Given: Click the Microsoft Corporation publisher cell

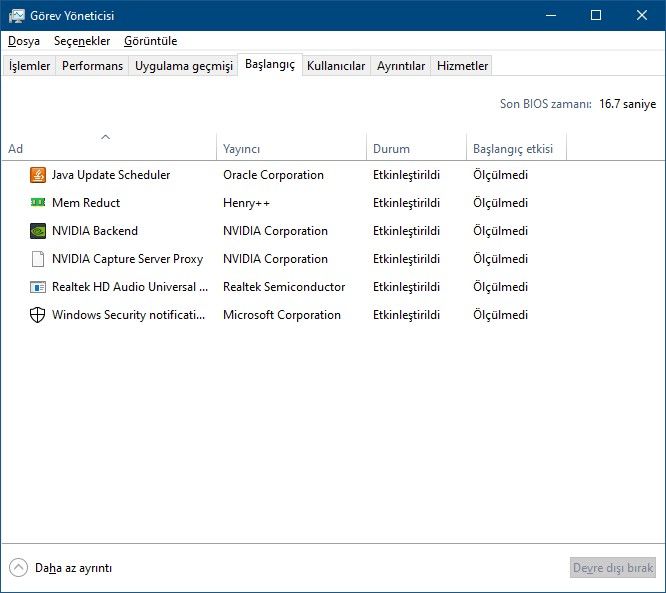Looking at the screenshot, I should pyautogui.click(x=282, y=315).
